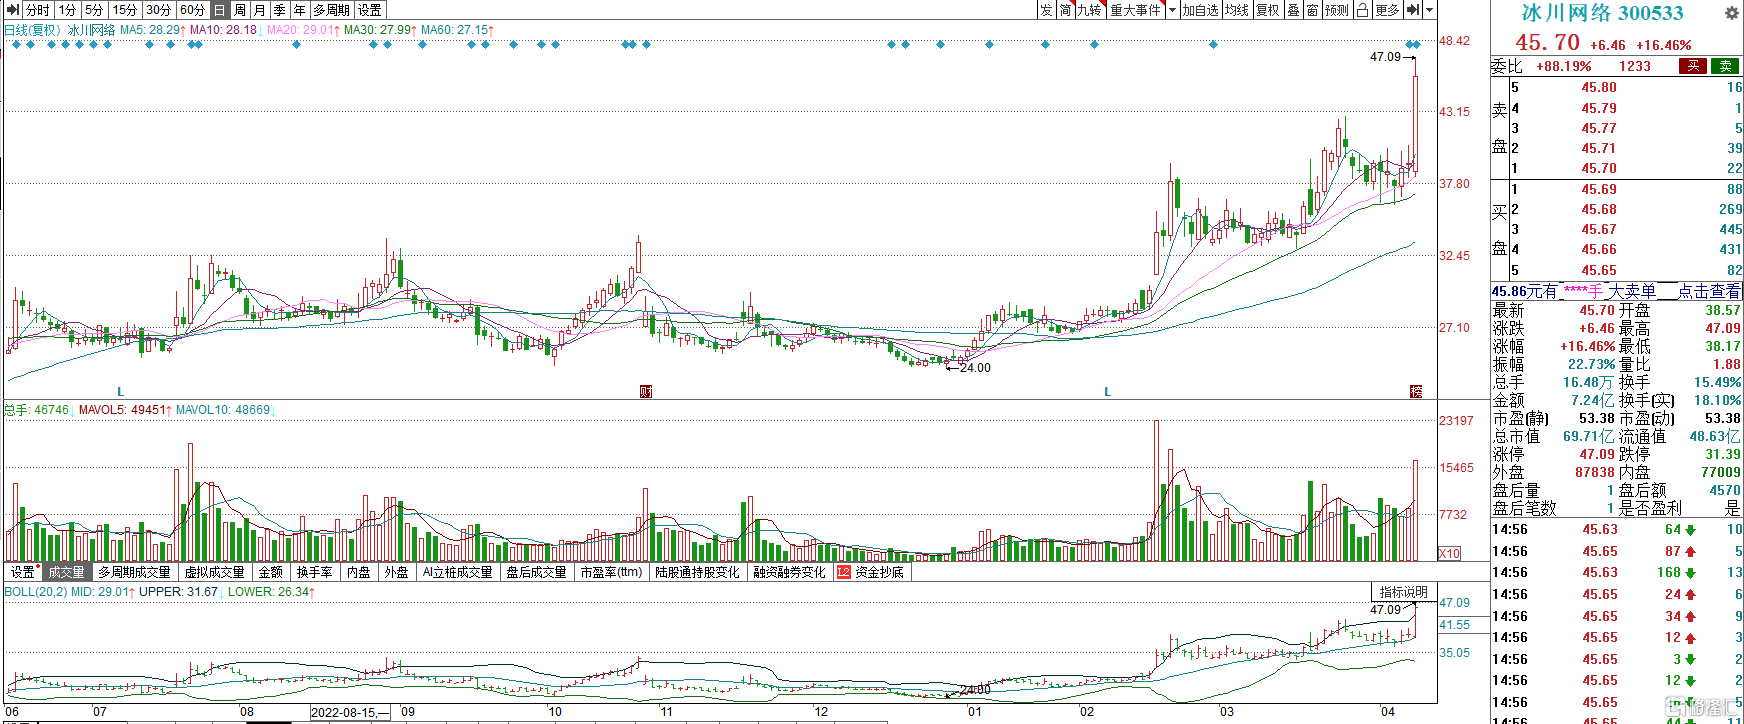This screenshot has width=1744, height=724.
Task: Click the 点击查看 link
Action: coord(1709,291)
